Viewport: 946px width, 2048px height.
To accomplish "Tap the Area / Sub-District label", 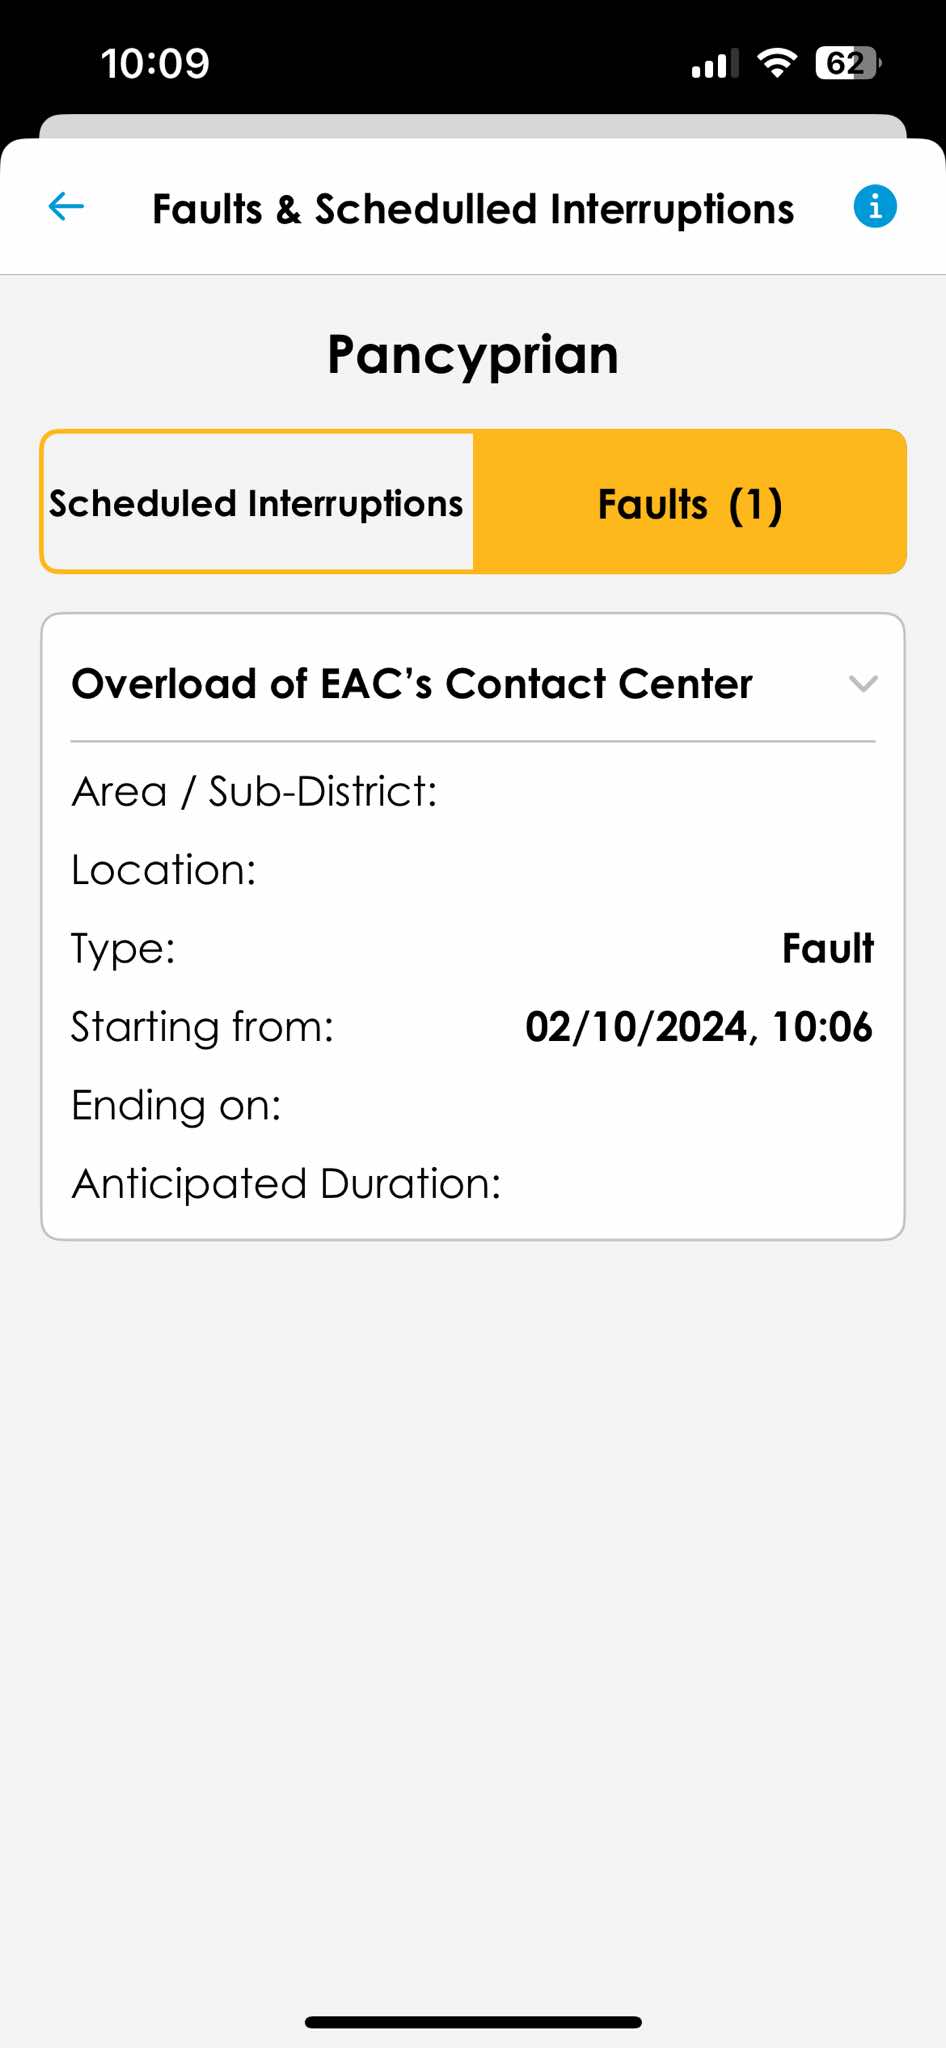I will (254, 792).
